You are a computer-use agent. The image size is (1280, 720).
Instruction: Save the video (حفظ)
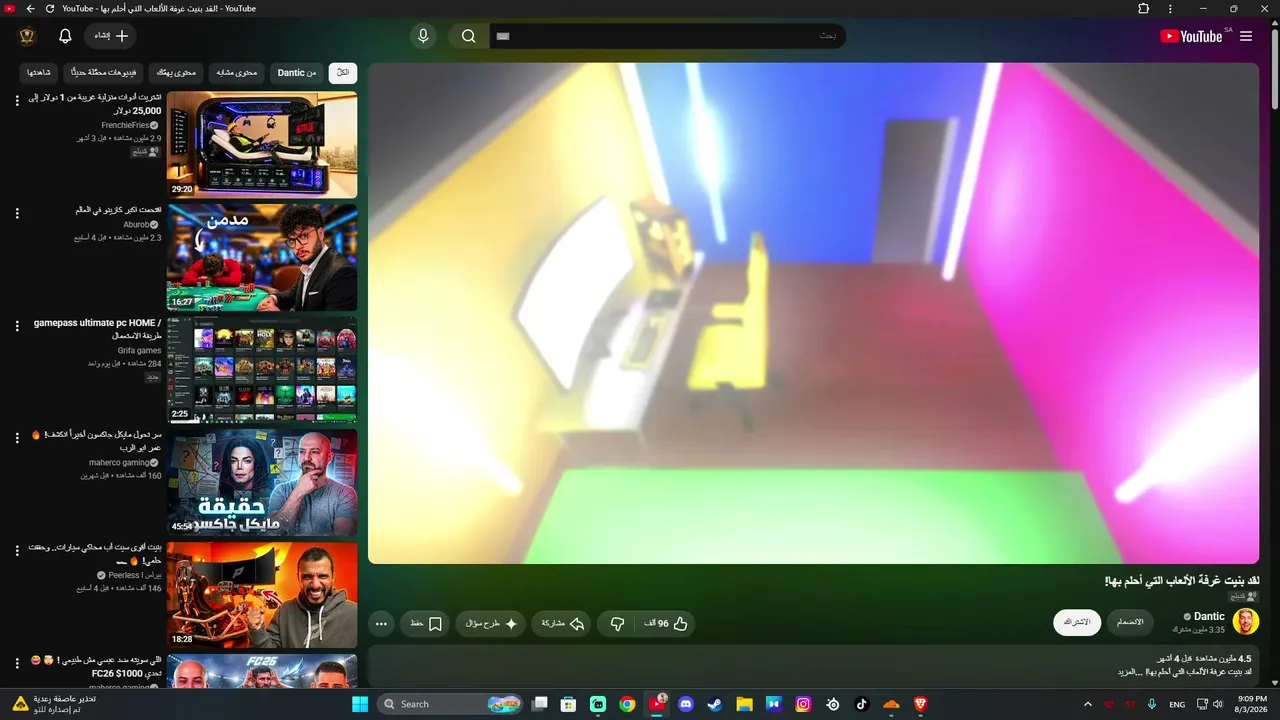(x=426, y=624)
